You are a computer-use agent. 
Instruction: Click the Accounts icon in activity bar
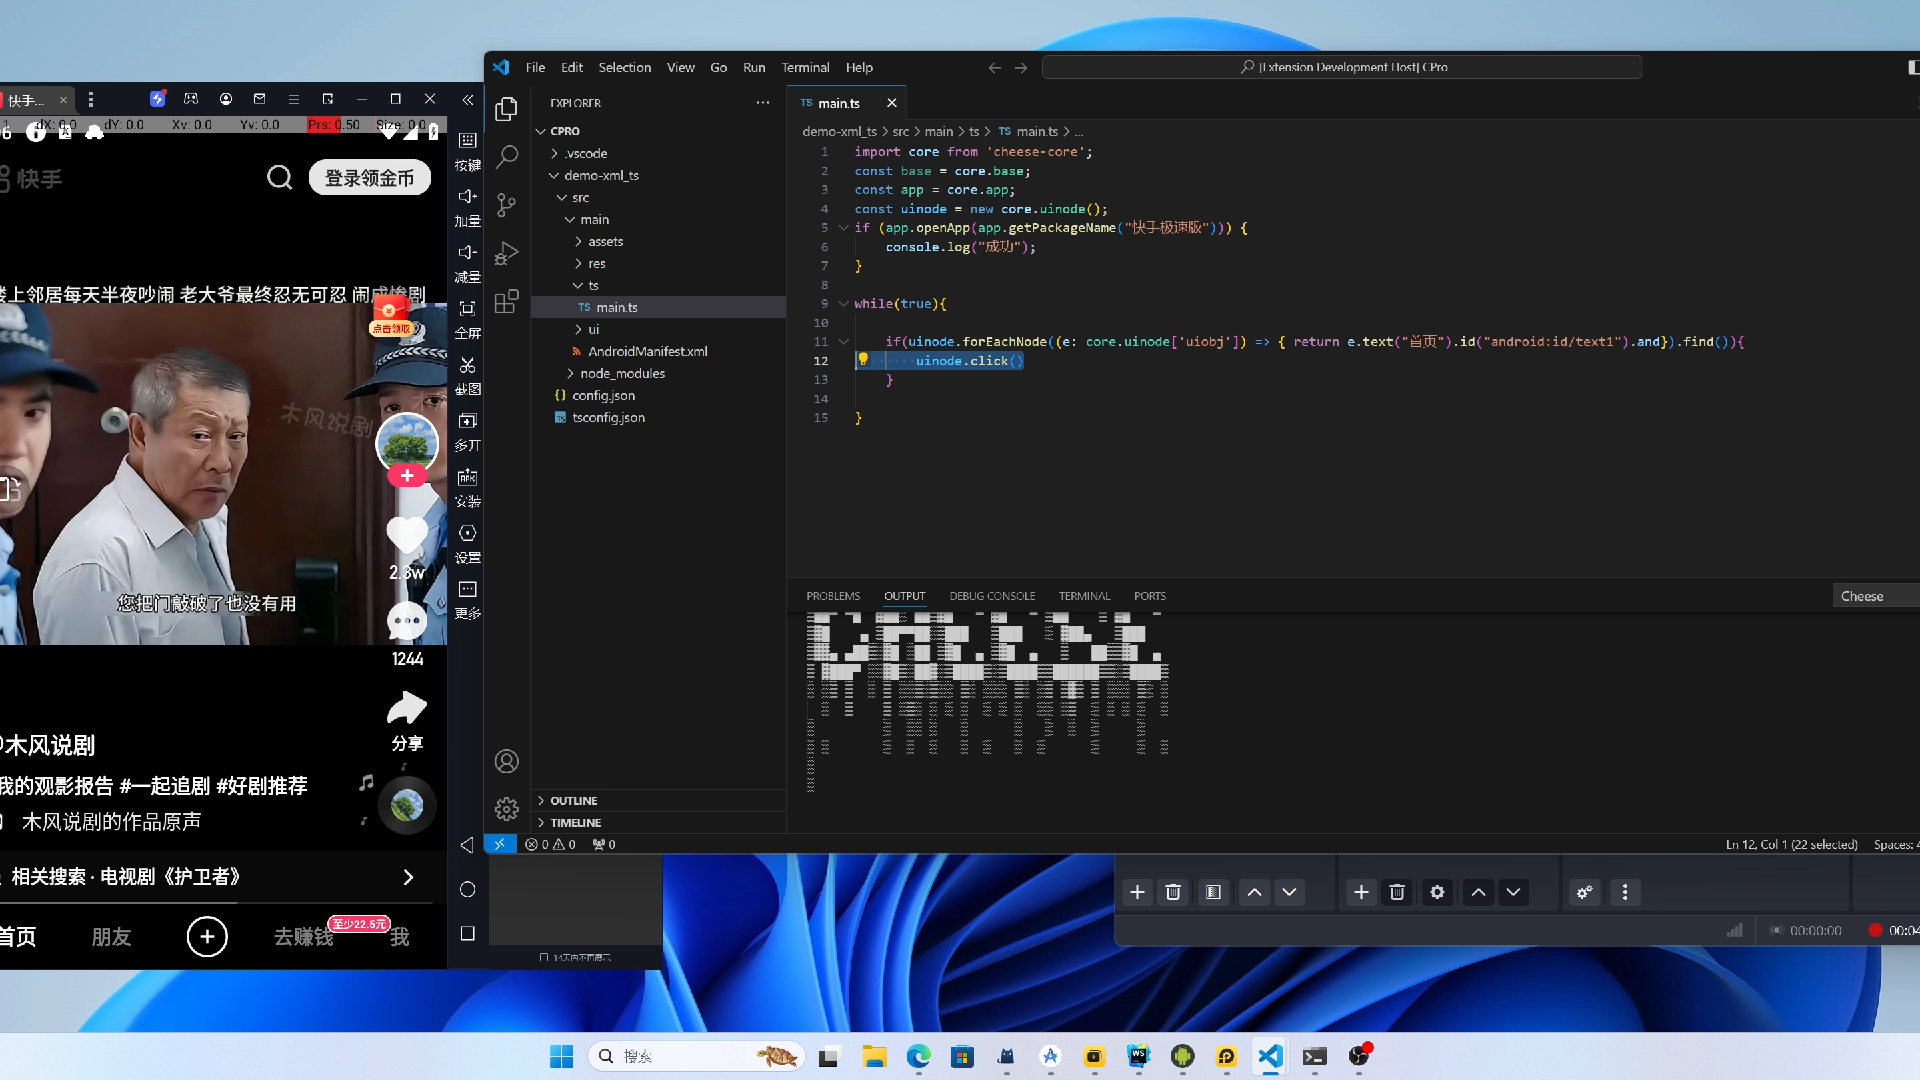coord(507,761)
